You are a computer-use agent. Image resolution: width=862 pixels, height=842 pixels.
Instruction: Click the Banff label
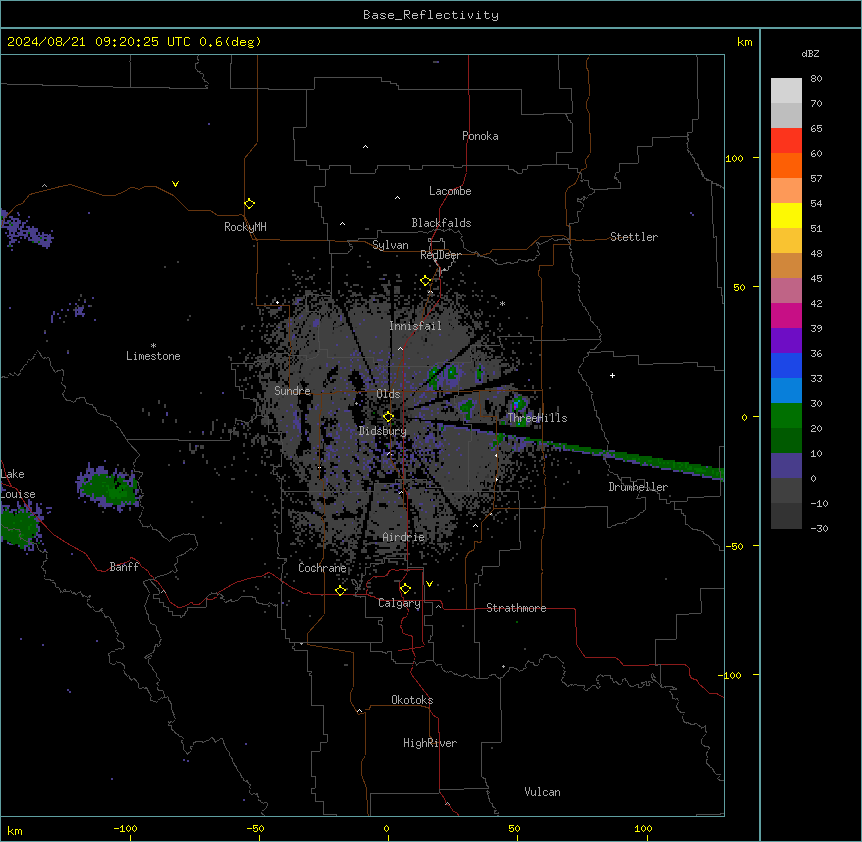pyautogui.click(x=124, y=567)
